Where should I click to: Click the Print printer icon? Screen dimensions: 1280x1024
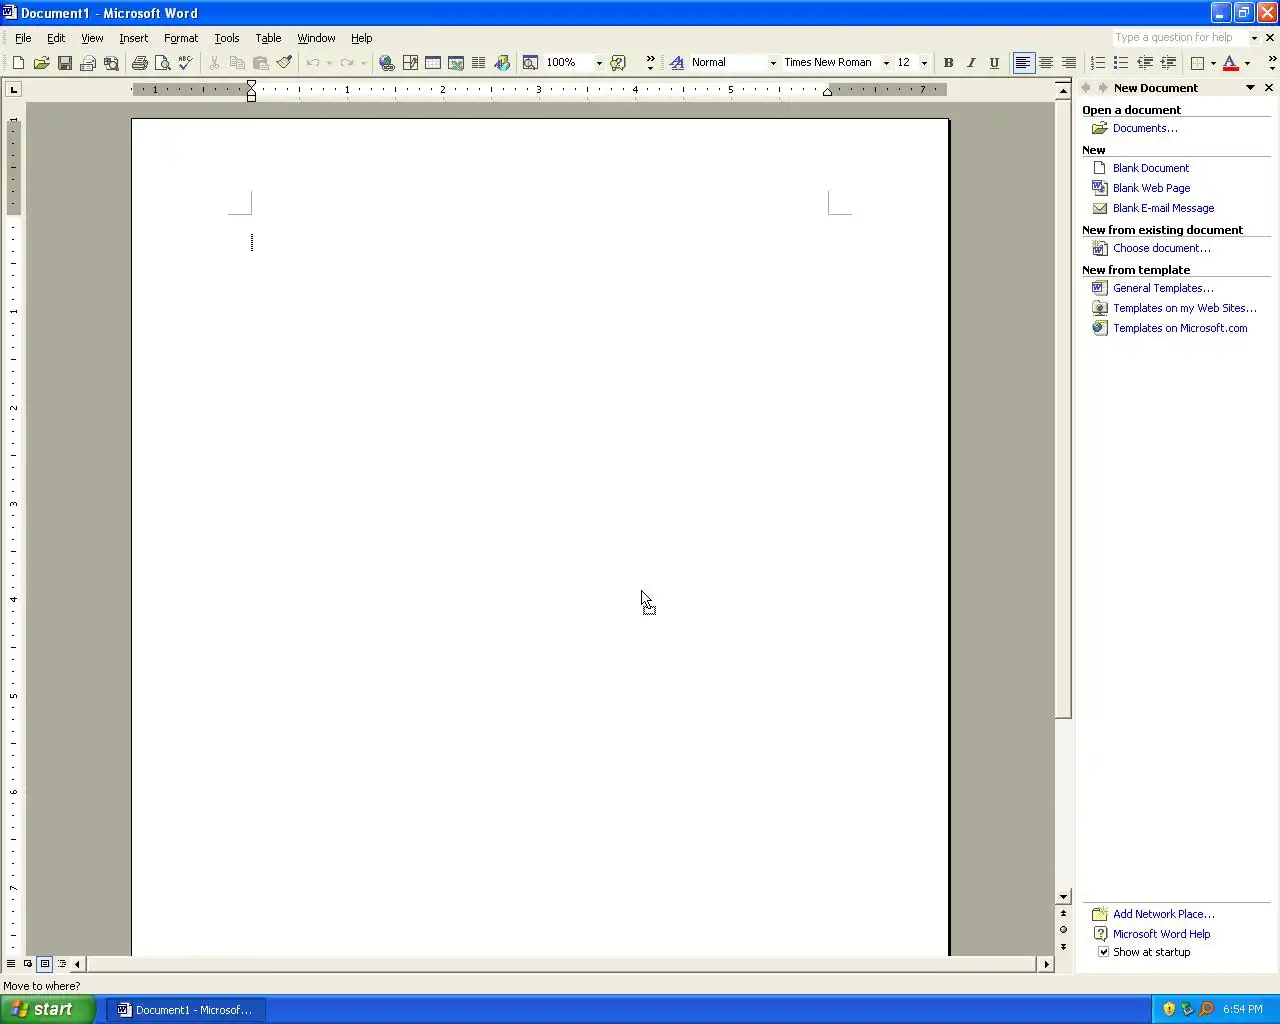[x=139, y=63]
